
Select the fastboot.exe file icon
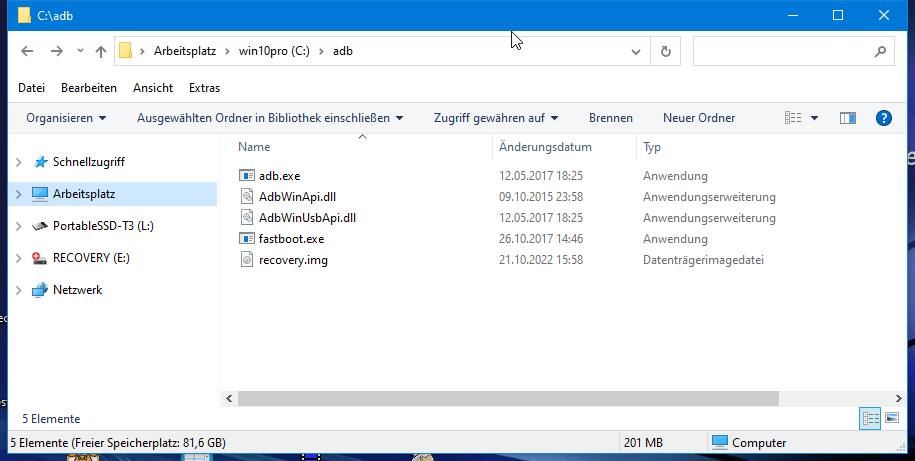pos(248,239)
